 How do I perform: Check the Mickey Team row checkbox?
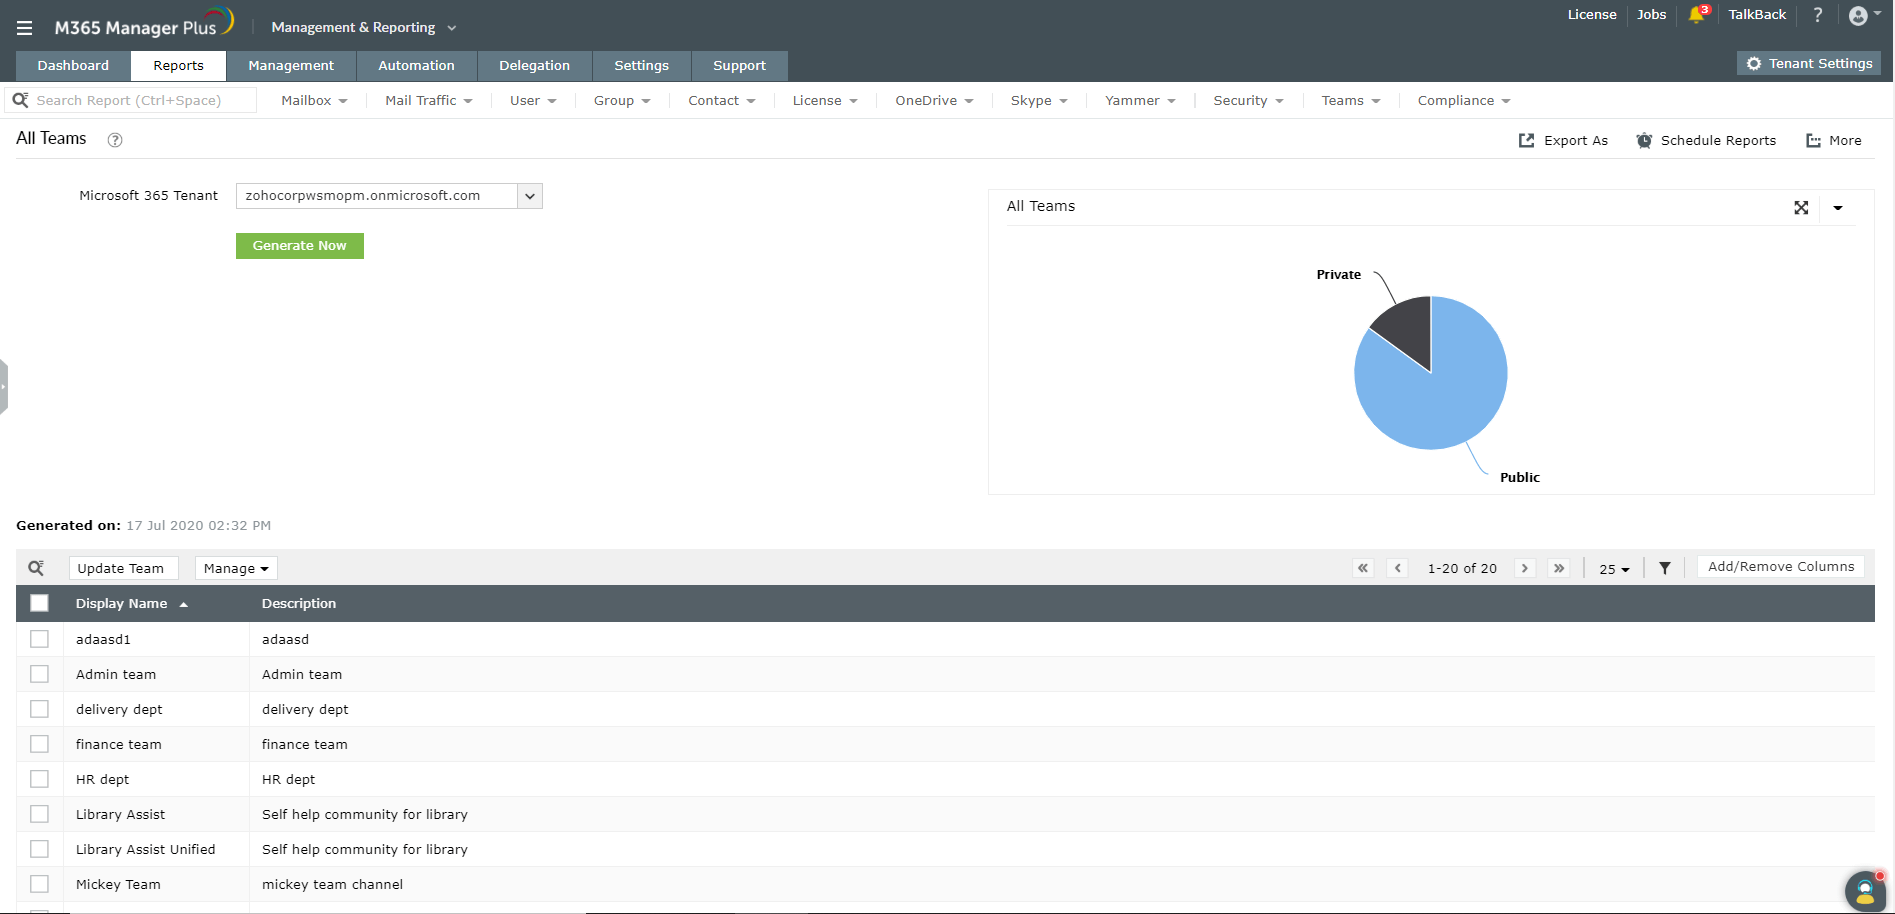[40, 884]
